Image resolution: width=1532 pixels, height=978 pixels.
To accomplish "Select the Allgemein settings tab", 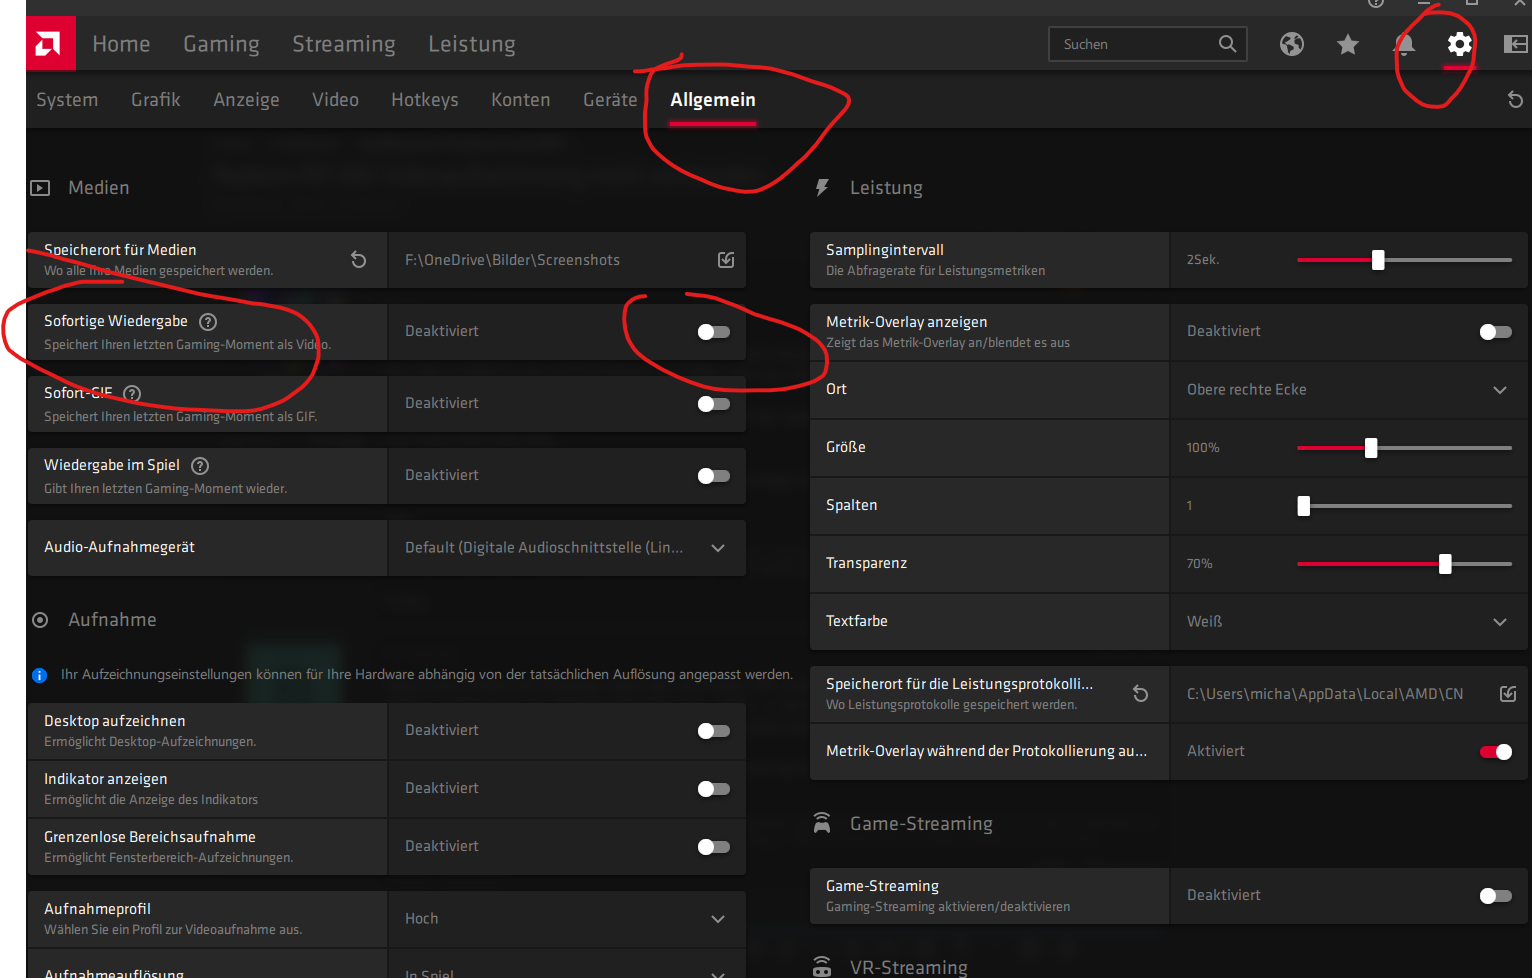I will (x=713, y=100).
